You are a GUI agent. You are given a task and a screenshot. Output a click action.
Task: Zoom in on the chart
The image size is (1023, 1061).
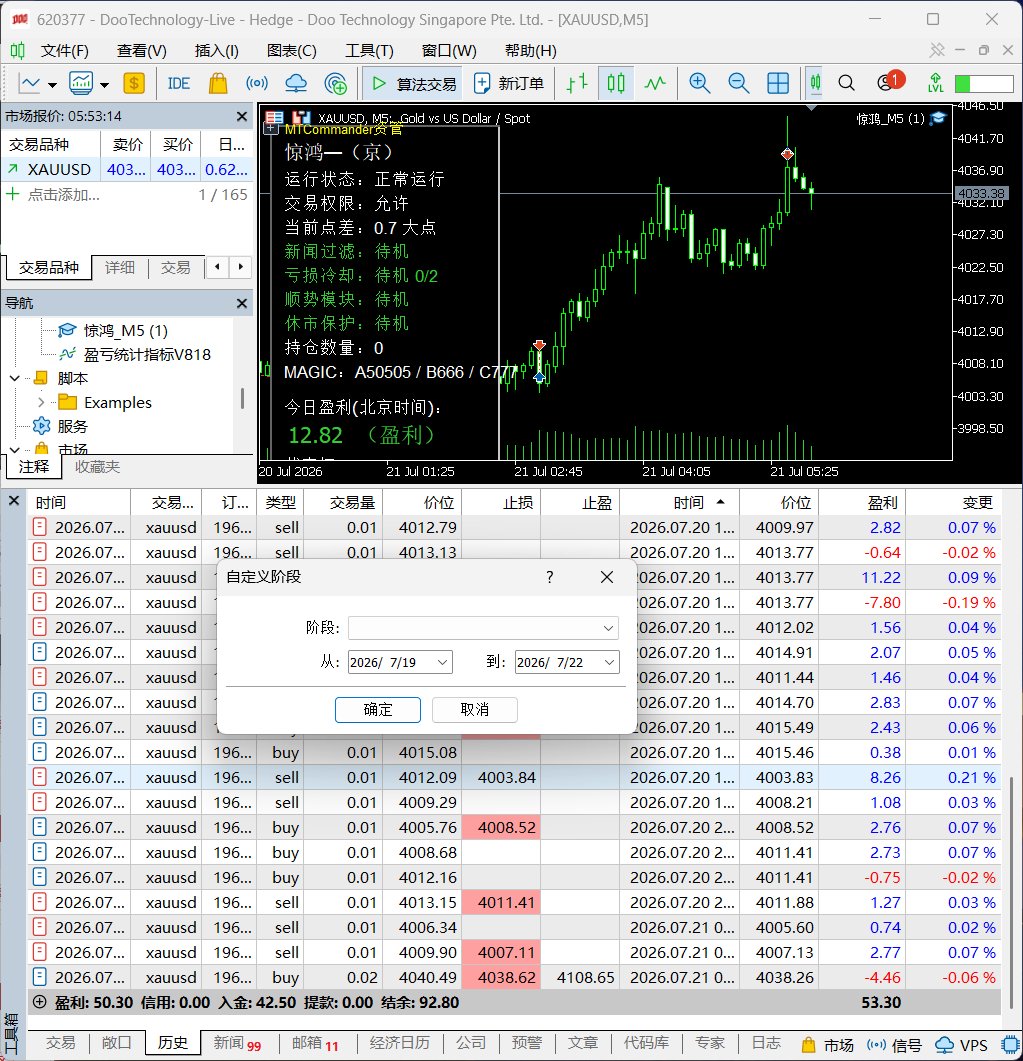pyautogui.click(x=699, y=83)
